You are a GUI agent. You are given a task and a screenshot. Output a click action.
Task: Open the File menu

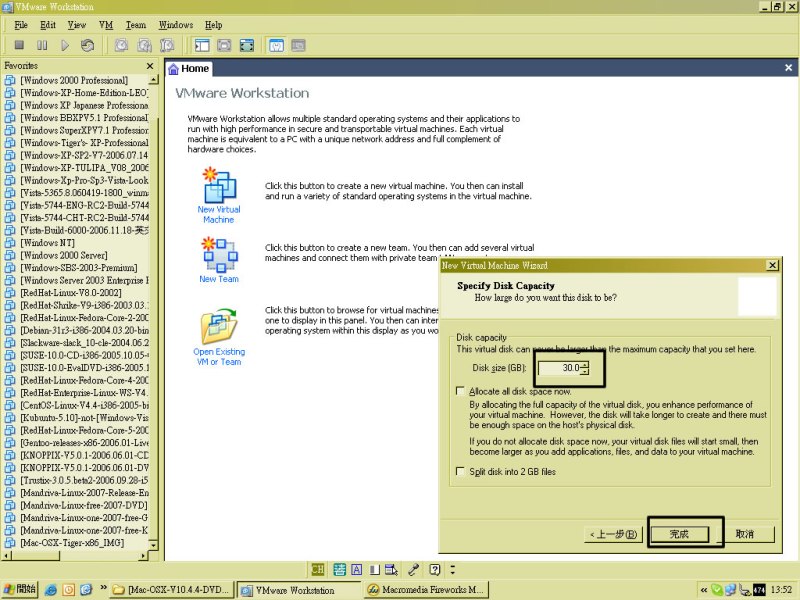tap(21, 25)
